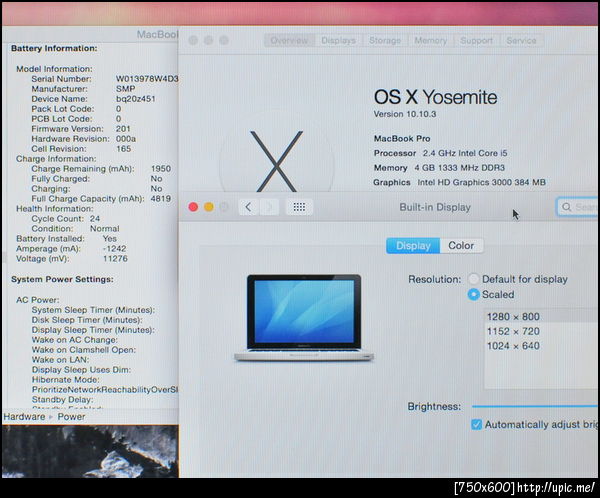Click the Cycle Count value 24
This screenshot has width=600, height=498.
click(x=95, y=219)
